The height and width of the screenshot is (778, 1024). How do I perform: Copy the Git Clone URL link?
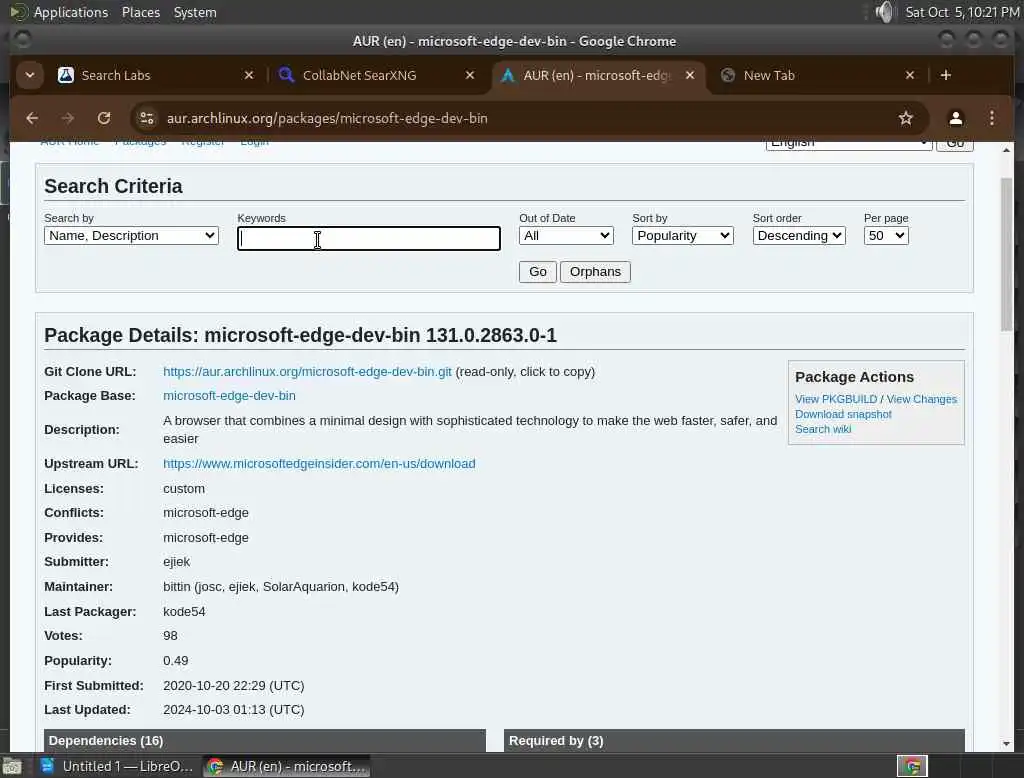(307, 372)
